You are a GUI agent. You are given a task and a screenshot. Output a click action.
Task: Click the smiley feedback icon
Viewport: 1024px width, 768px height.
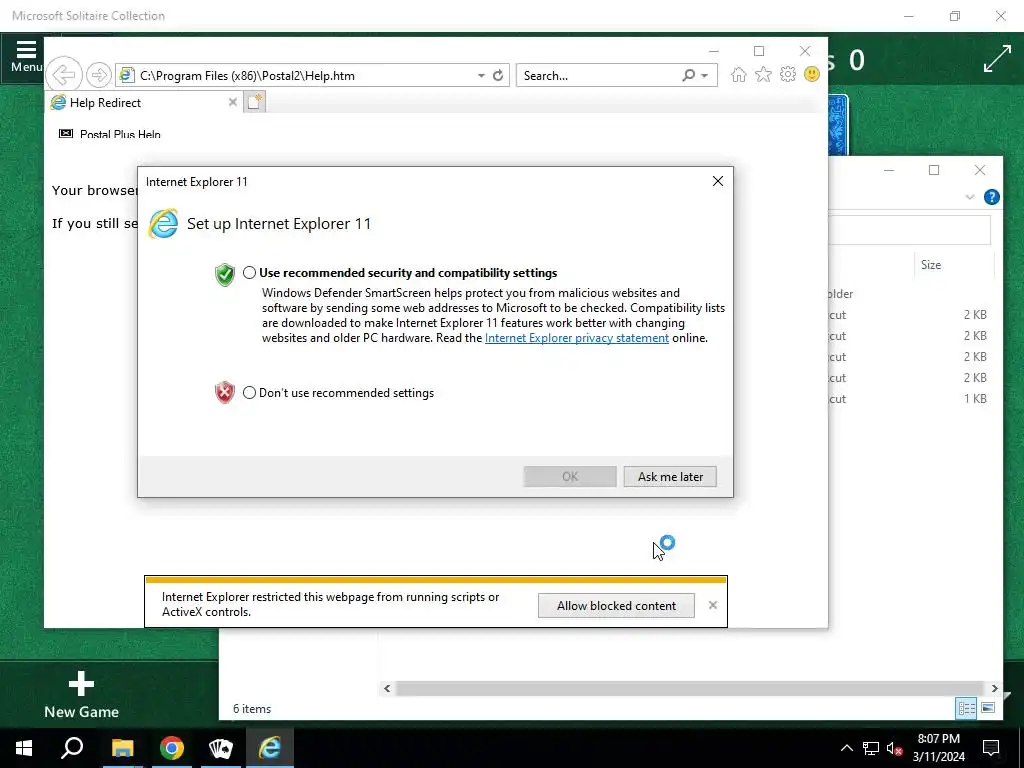click(x=812, y=74)
